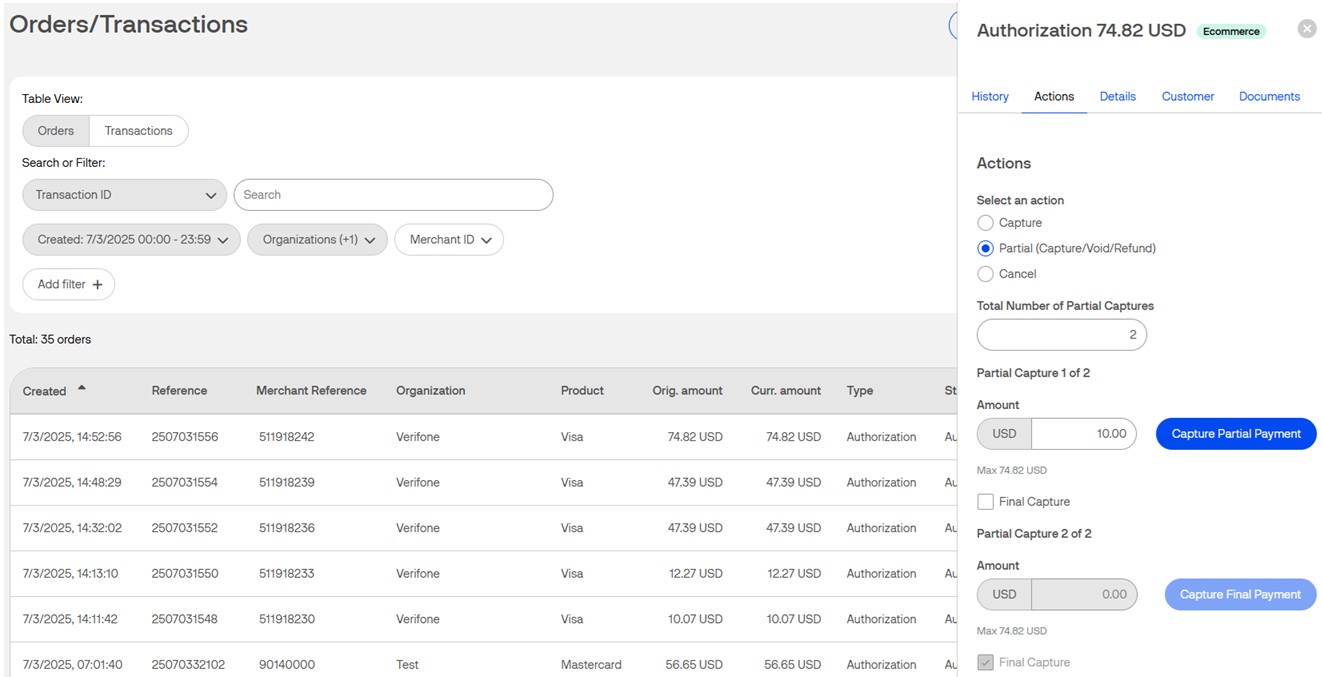Toggle Final Capture under Partial Capture 2
The height and width of the screenshot is (677, 1322).
point(986,662)
